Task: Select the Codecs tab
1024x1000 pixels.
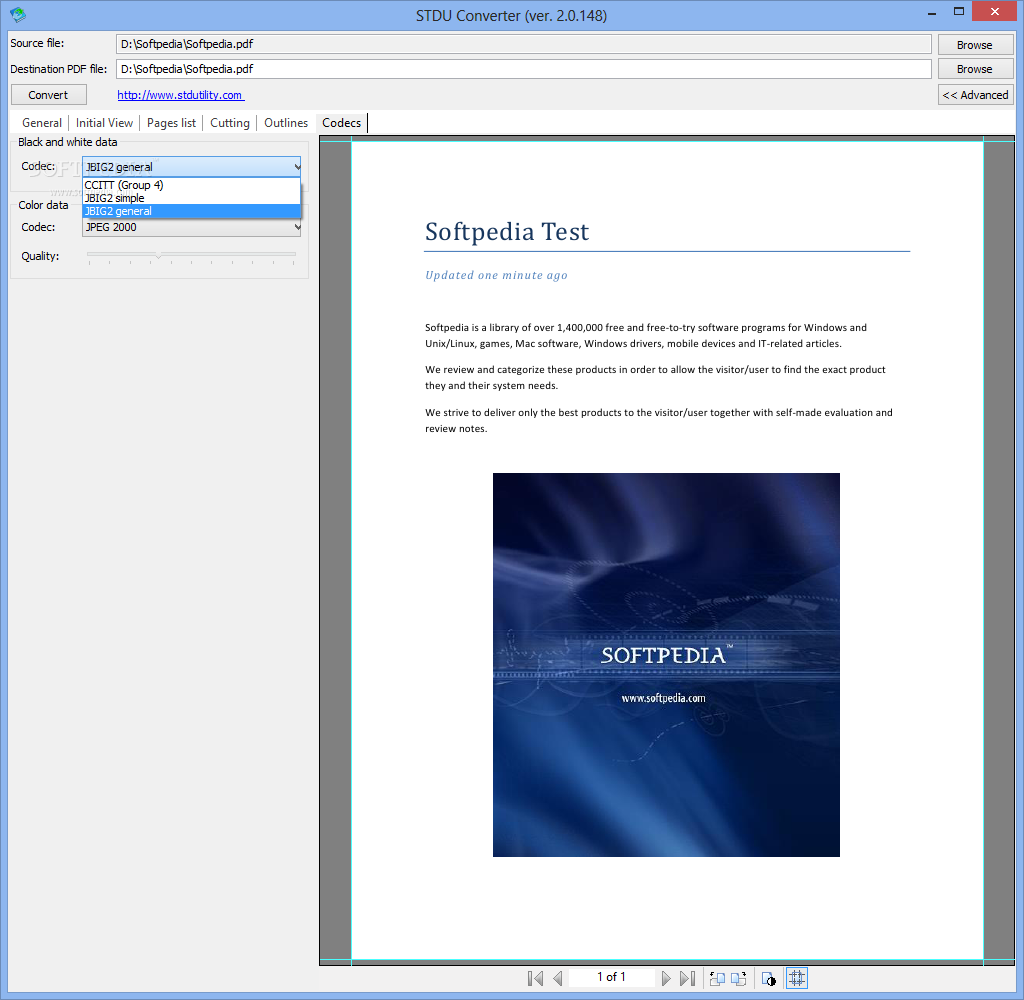Action: [x=342, y=123]
